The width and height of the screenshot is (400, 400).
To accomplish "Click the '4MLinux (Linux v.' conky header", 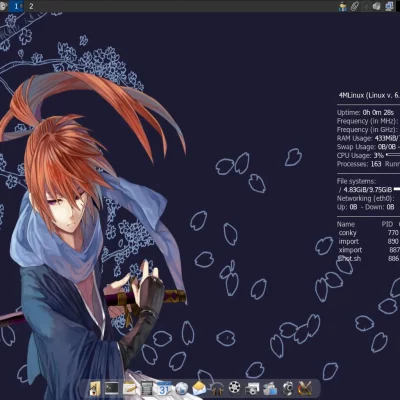I will pyautogui.click(x=369, y=95).
